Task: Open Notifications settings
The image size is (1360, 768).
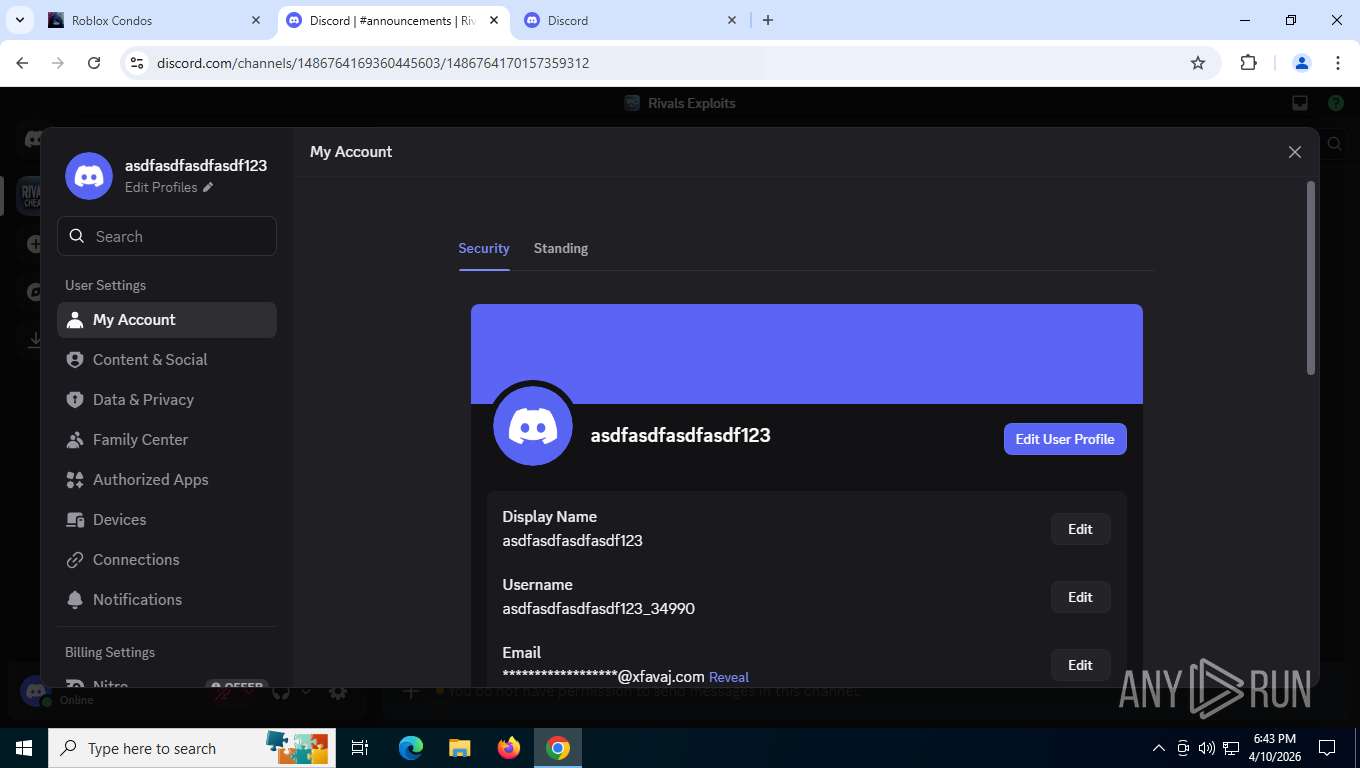Action: coord(167,600)
